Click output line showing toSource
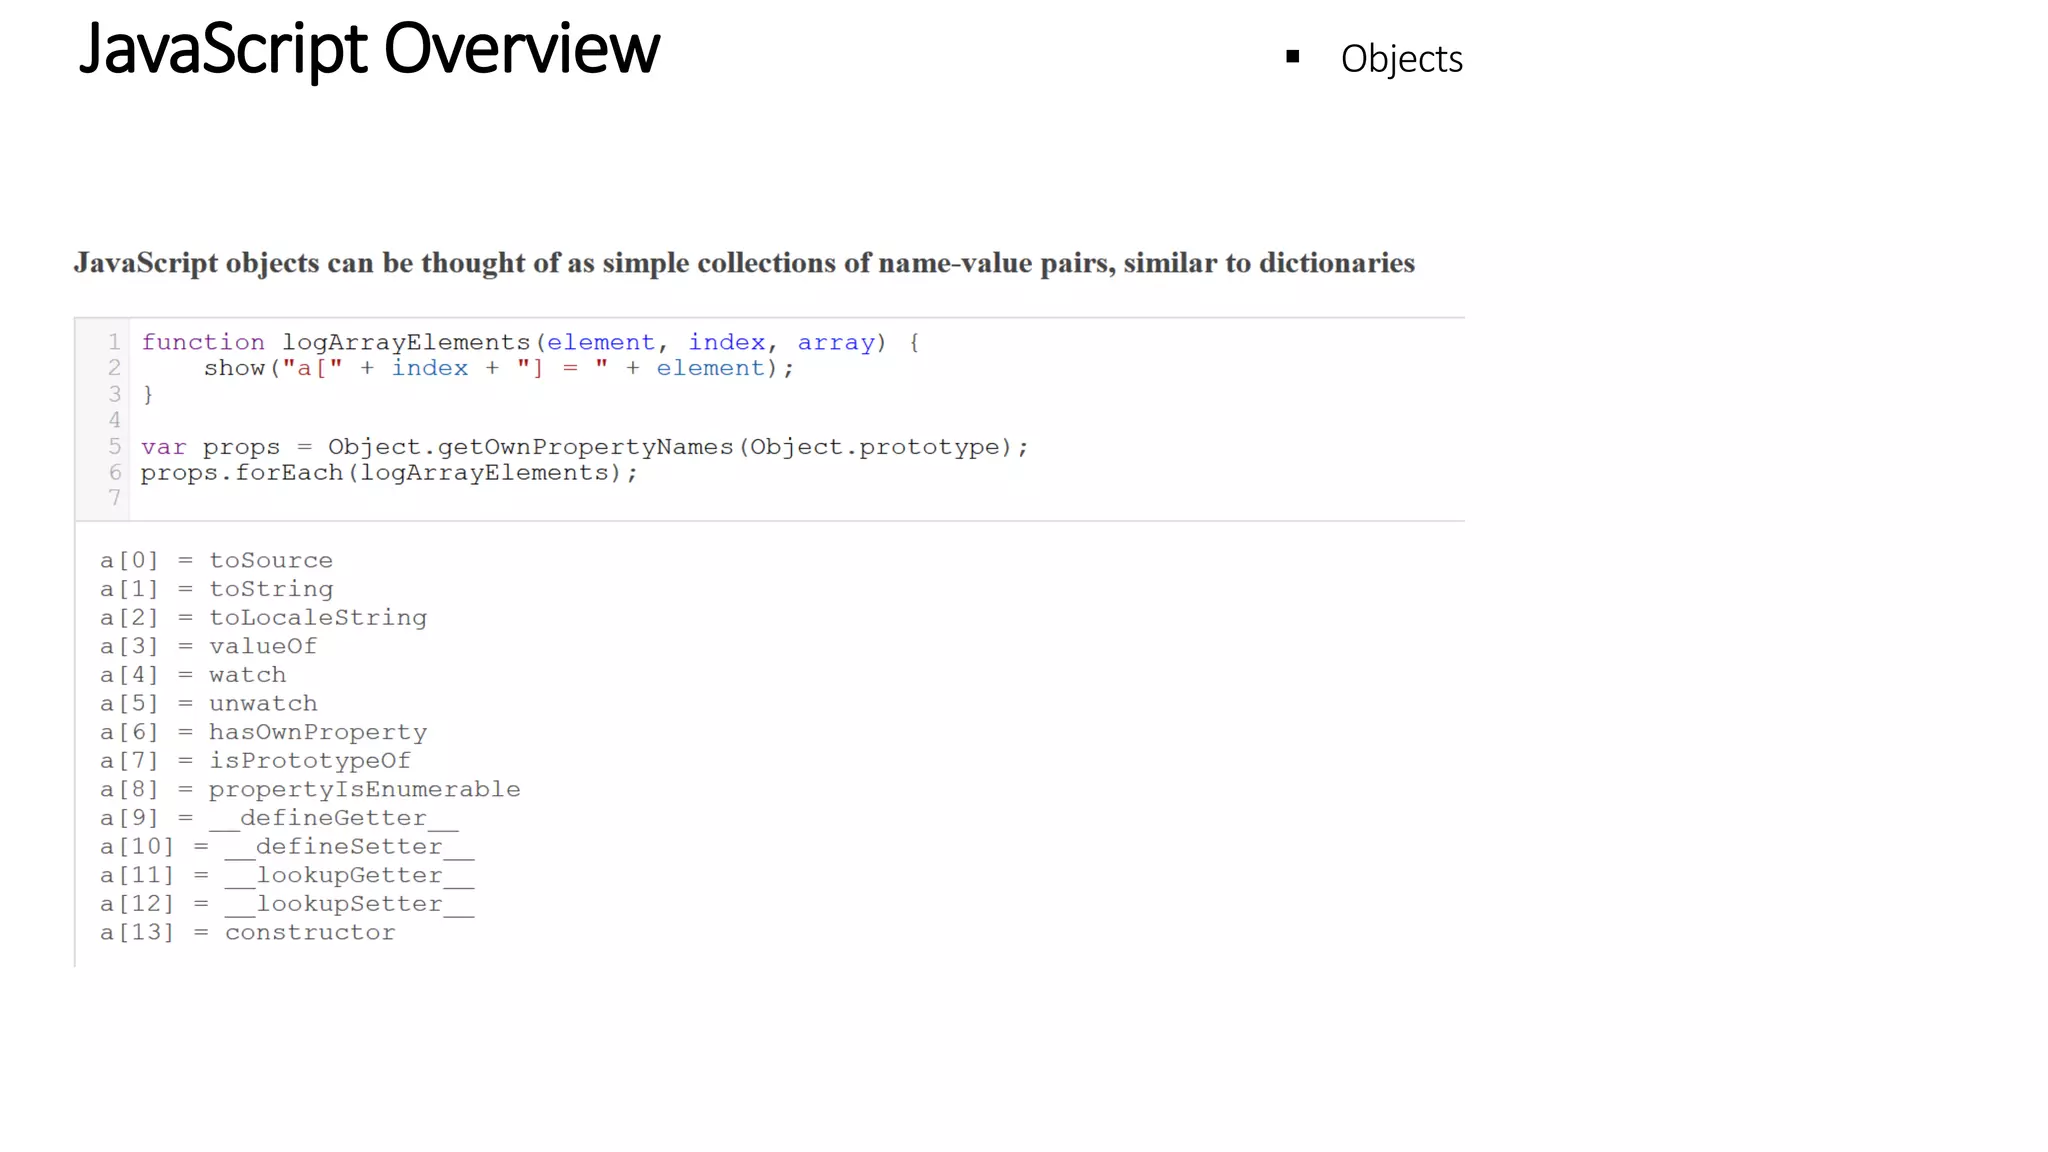This screenshot has width=2048, height=1152. [x=217, y=560]
